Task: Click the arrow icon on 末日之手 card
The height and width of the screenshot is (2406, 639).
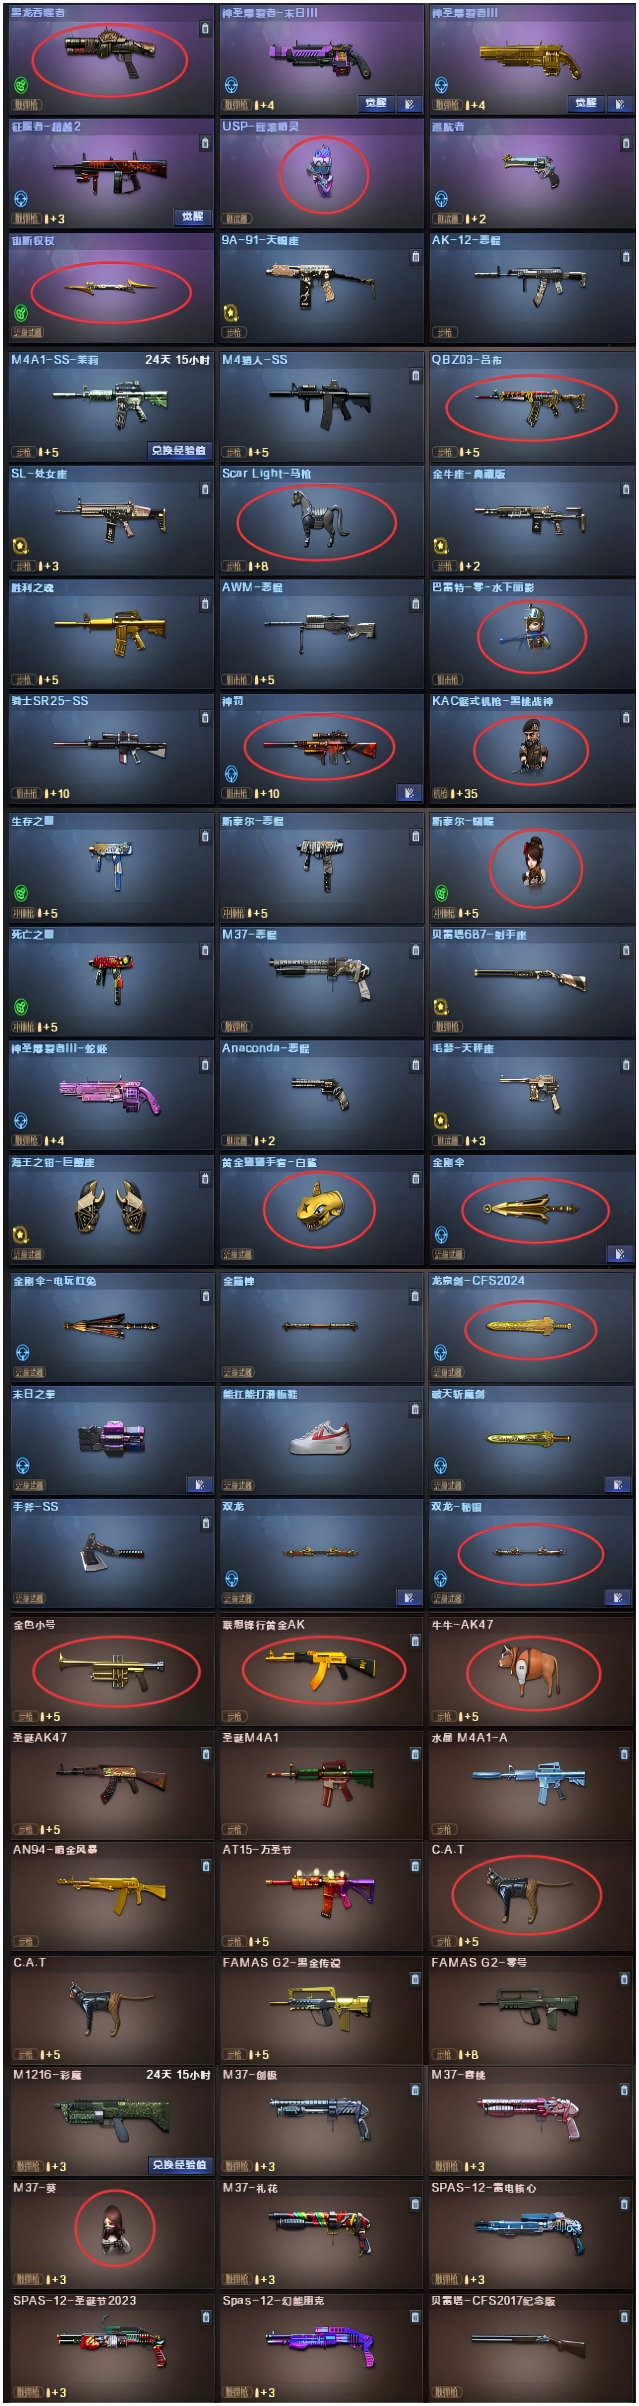Action: pos(198,1485)
